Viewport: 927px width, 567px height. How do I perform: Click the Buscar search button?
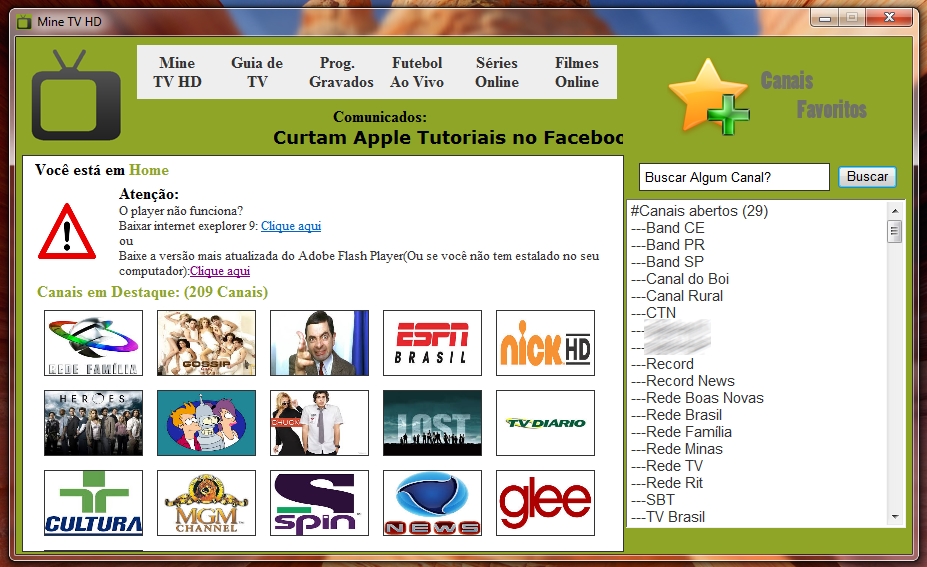(867, 177)
